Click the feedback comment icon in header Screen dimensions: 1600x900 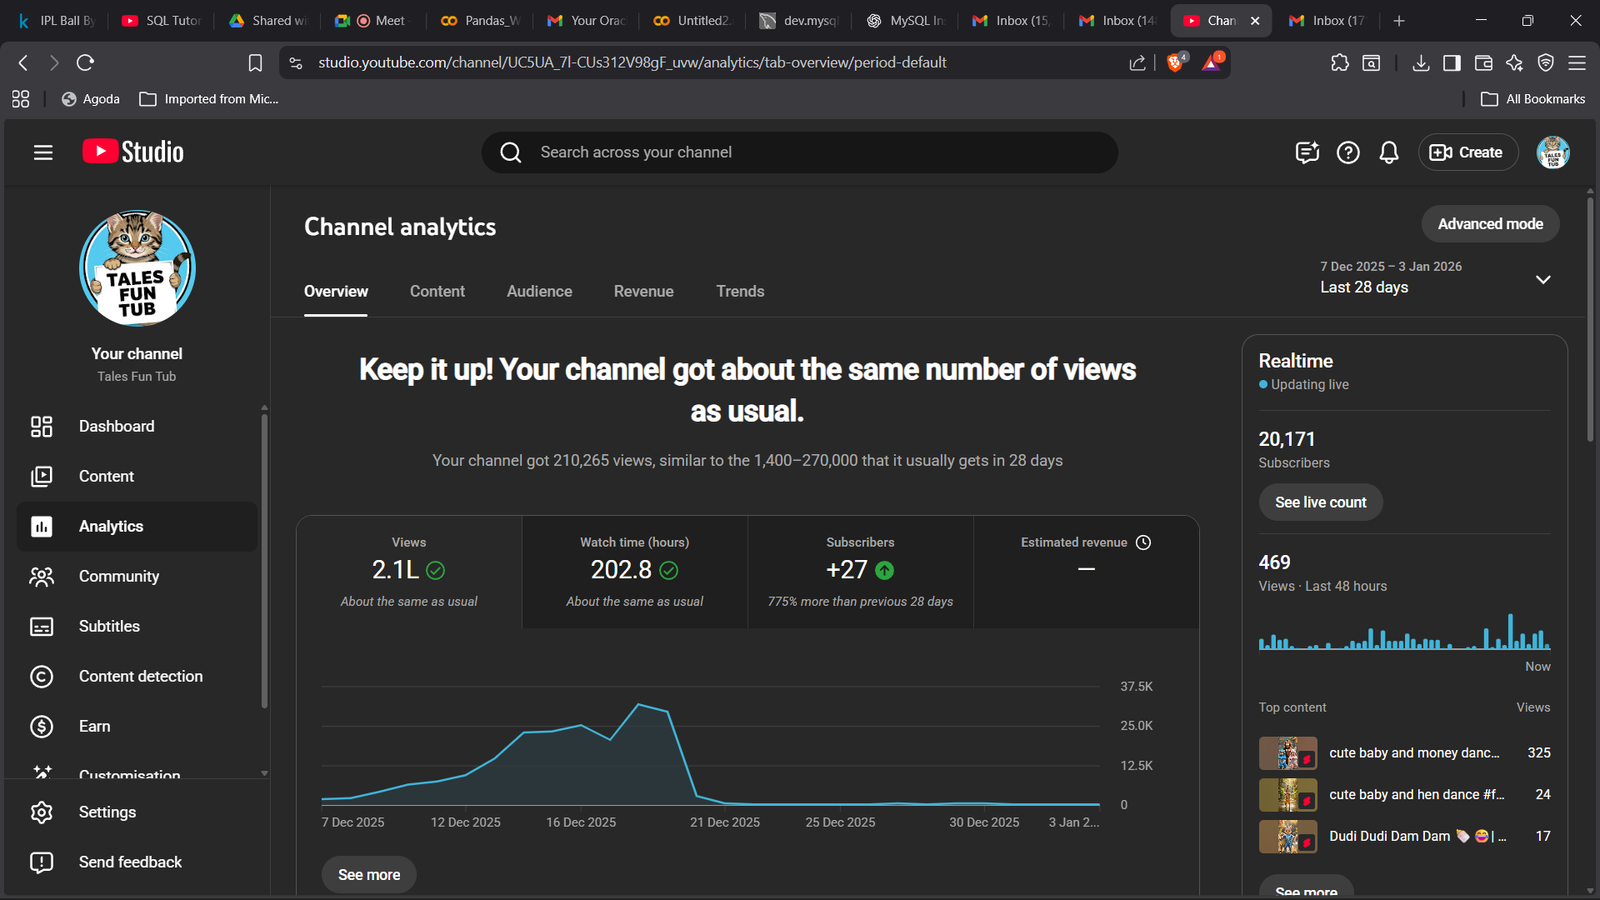(1307, 152)
